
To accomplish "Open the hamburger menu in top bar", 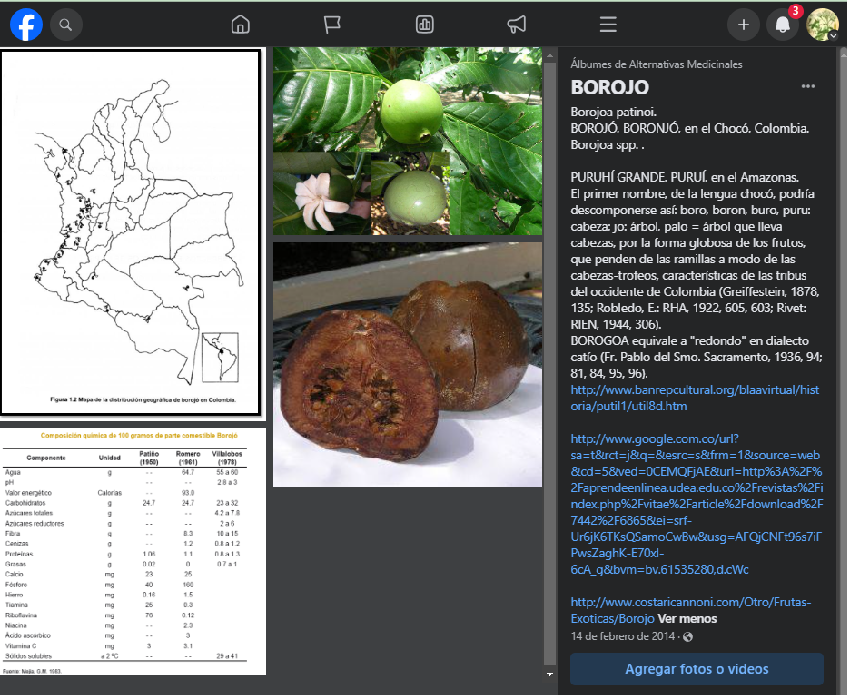I will [608, 24].
